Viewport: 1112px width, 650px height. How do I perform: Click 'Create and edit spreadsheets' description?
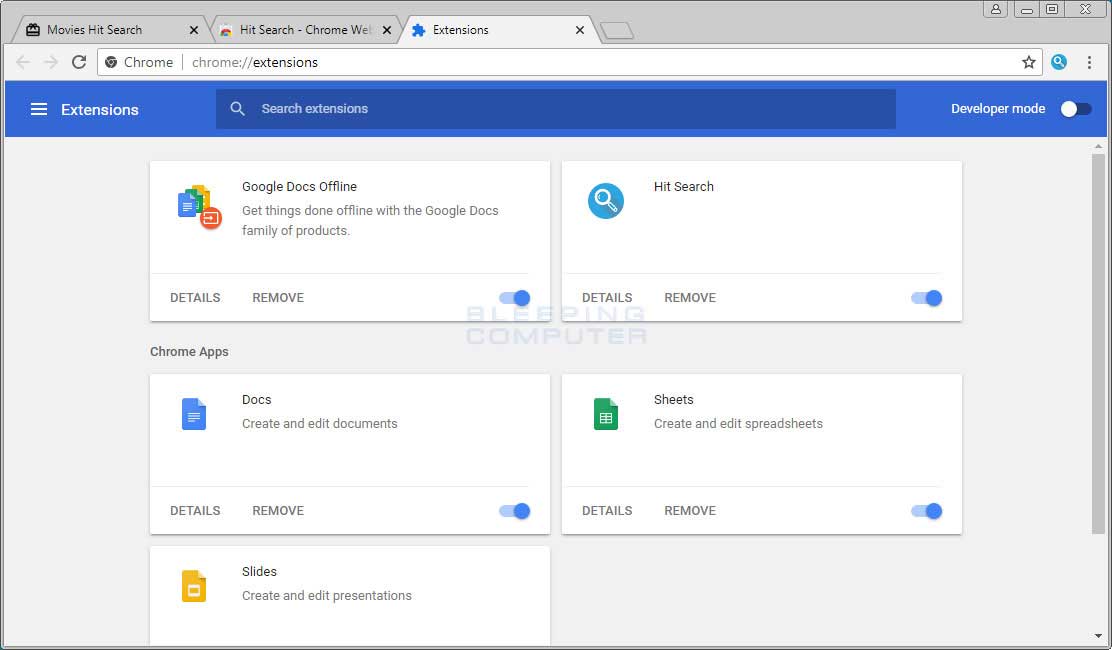738,423
